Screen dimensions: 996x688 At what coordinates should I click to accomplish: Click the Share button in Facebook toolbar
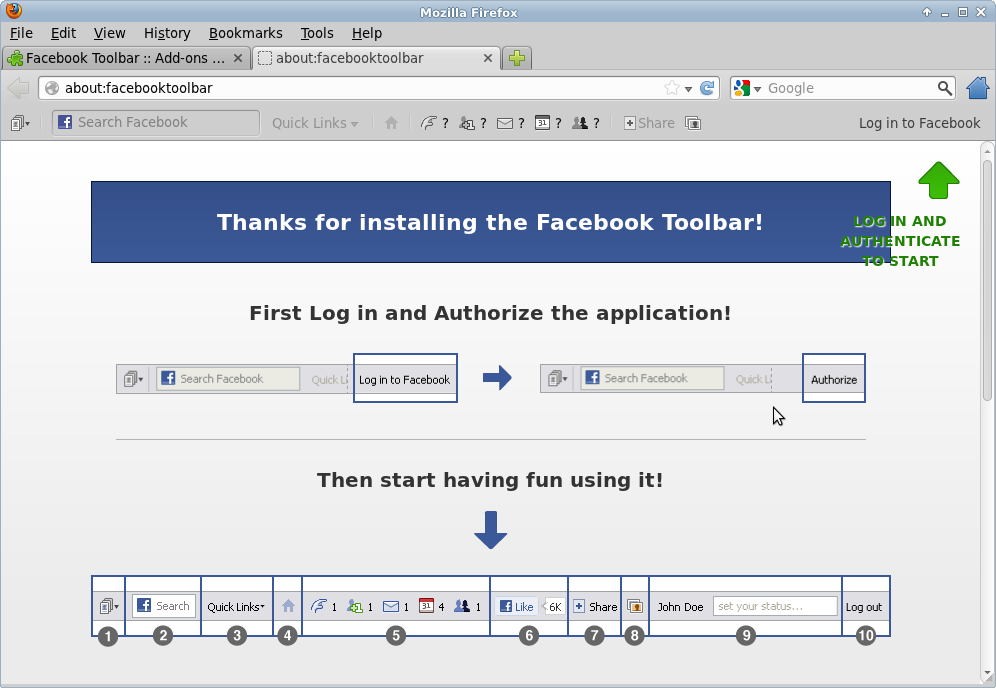[649, 123]
